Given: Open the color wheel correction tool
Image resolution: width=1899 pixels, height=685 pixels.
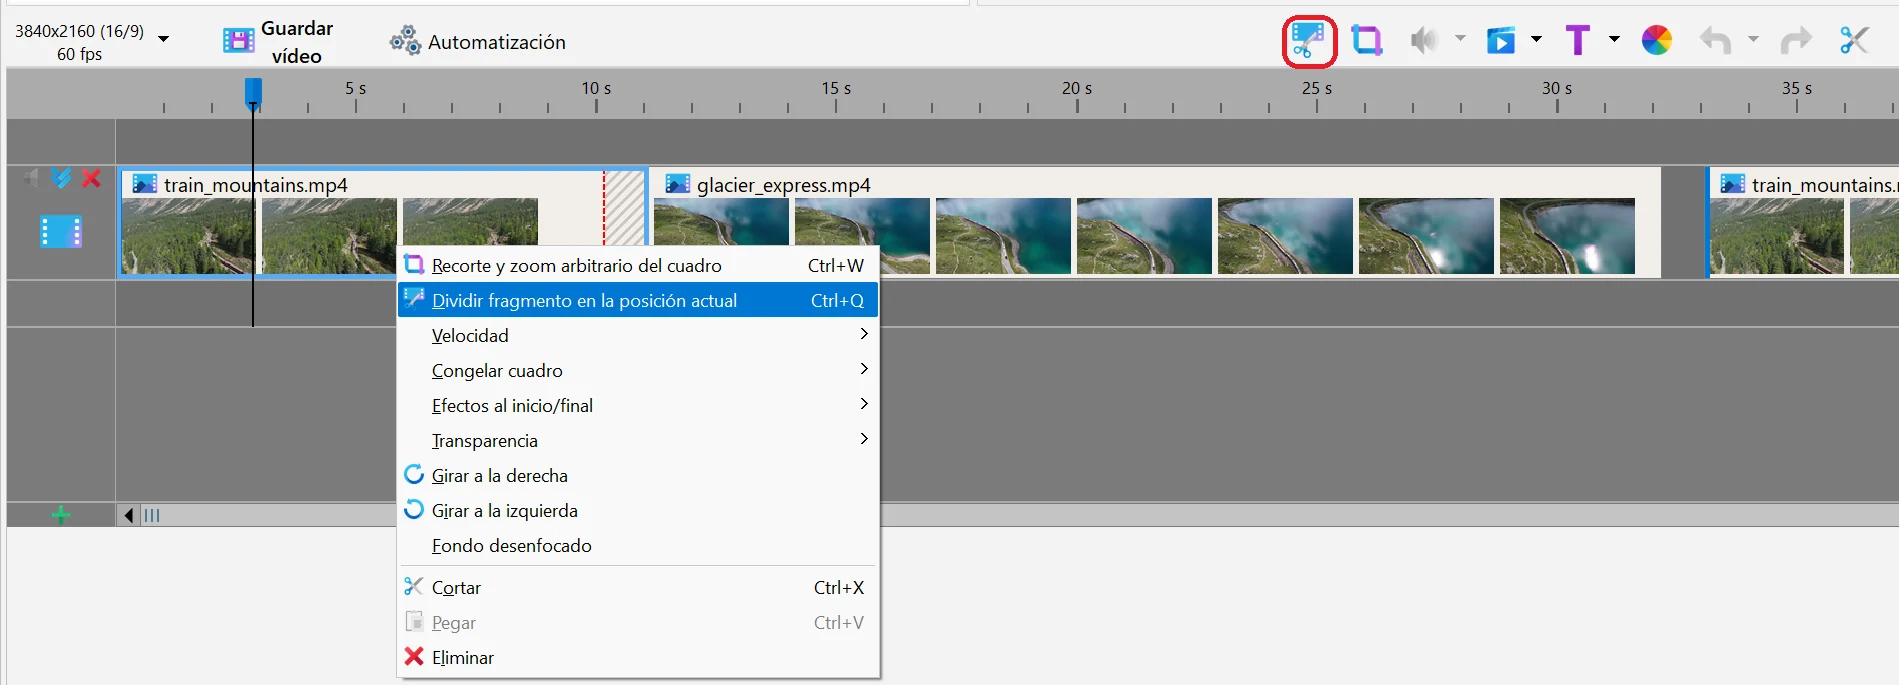Looking at the screenshot, I should [1657, 40].
